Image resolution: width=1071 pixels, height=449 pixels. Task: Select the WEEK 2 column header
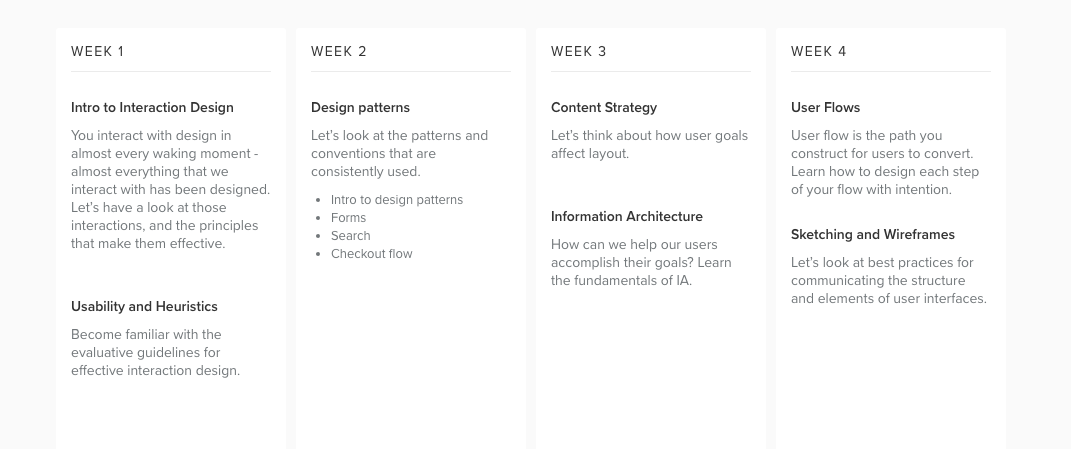[339, 51]
